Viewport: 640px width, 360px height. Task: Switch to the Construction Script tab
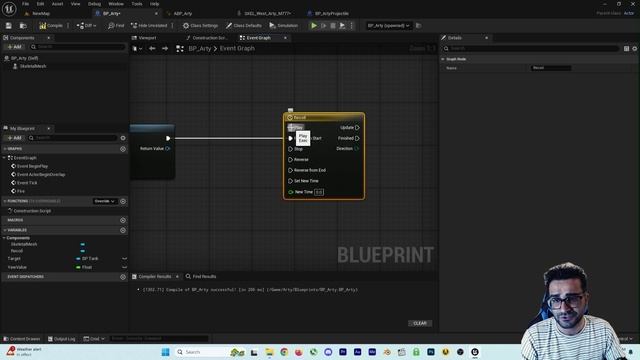pos(209,38)
